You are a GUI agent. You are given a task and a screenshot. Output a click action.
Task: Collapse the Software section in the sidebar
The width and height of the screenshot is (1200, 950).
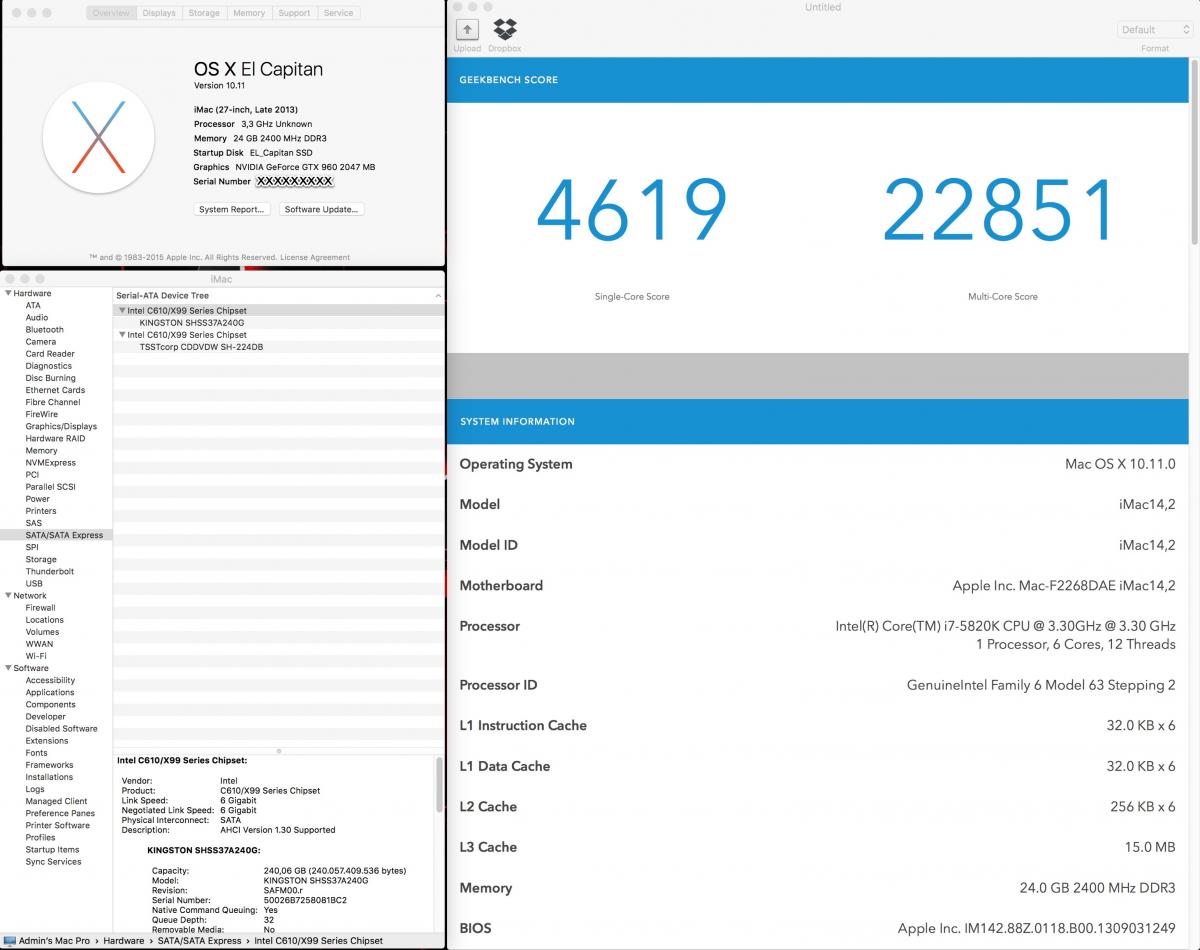[8, 668]
